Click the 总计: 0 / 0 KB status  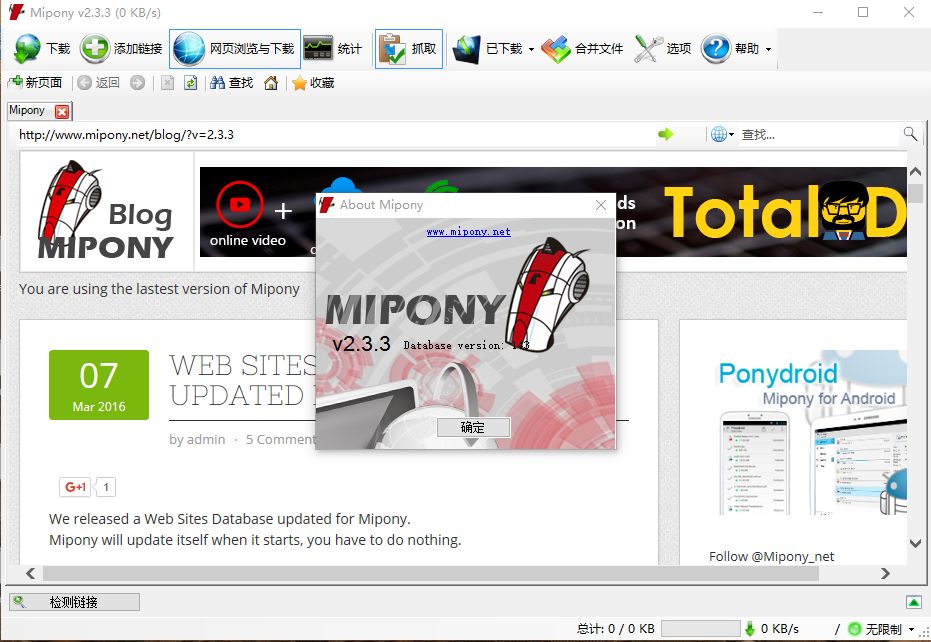616,628
